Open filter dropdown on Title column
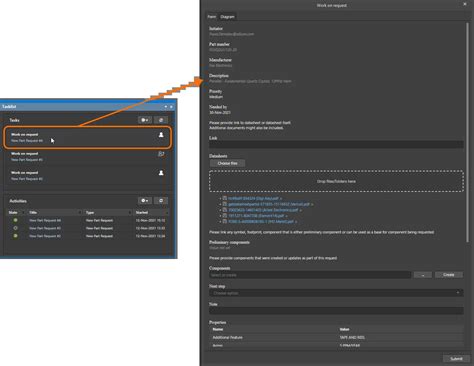 tap(80, 212)
